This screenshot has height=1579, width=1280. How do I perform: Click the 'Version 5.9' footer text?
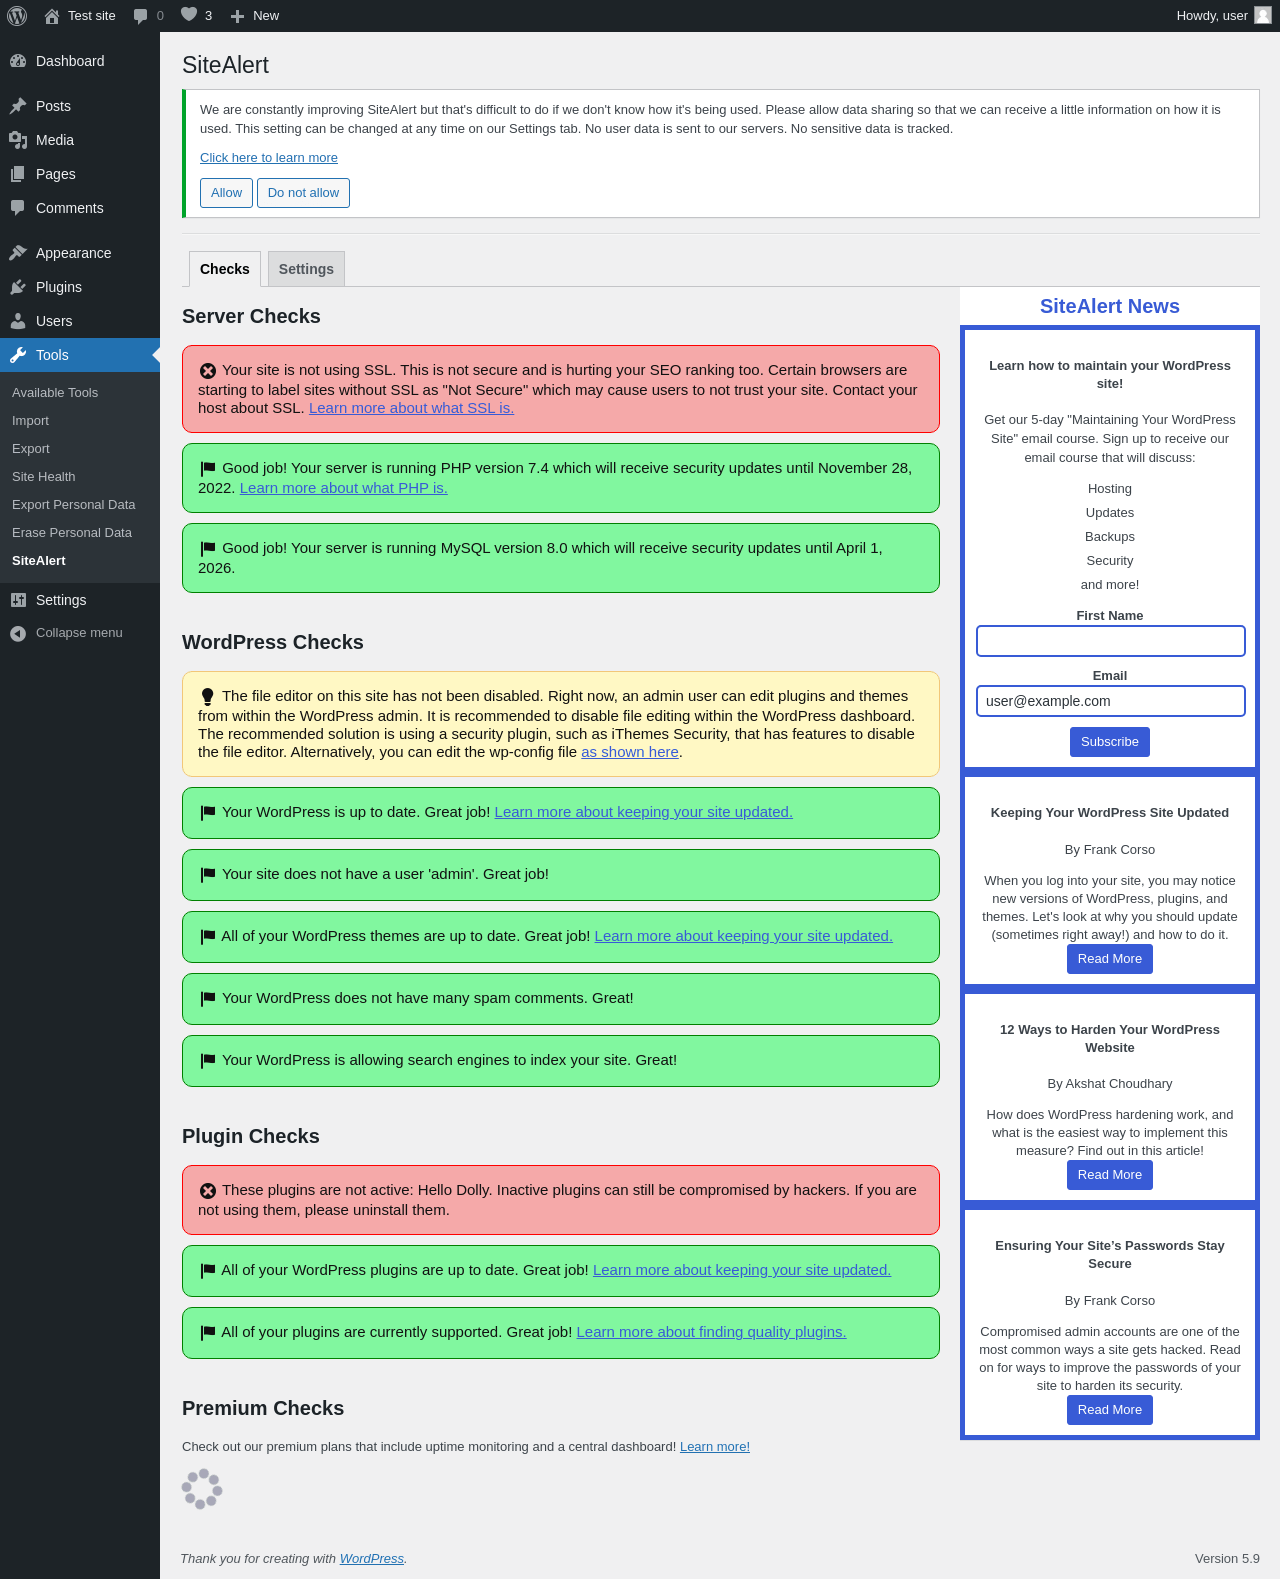tap(1227, 1559)
